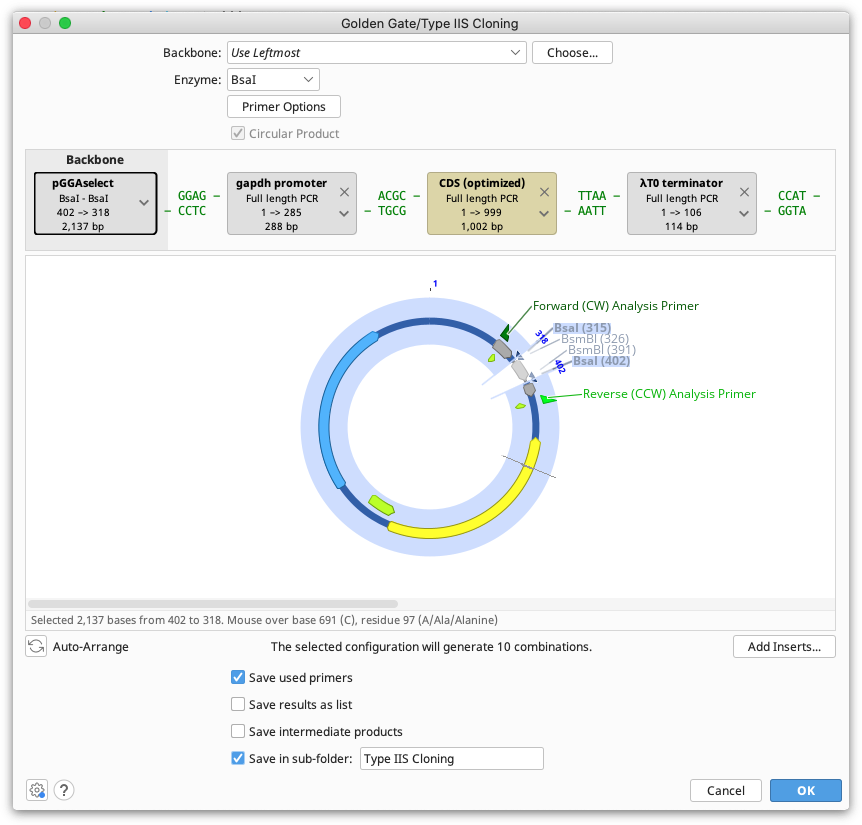Toggle Save used primers checkbox
This screenshot has height=825, width=862.
(x=237, y=677)
